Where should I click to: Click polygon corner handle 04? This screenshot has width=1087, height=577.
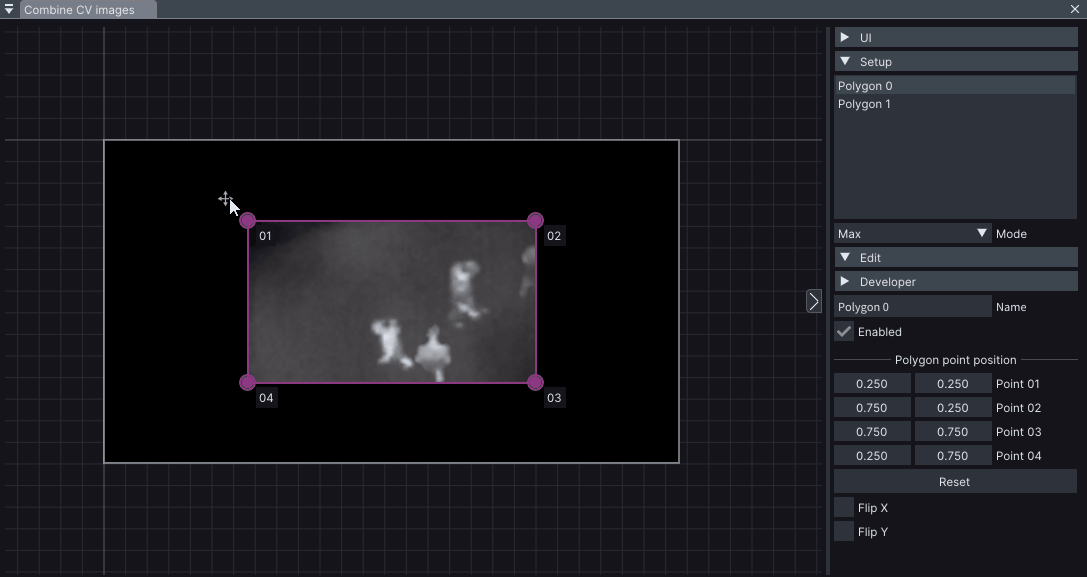point(248,382)
